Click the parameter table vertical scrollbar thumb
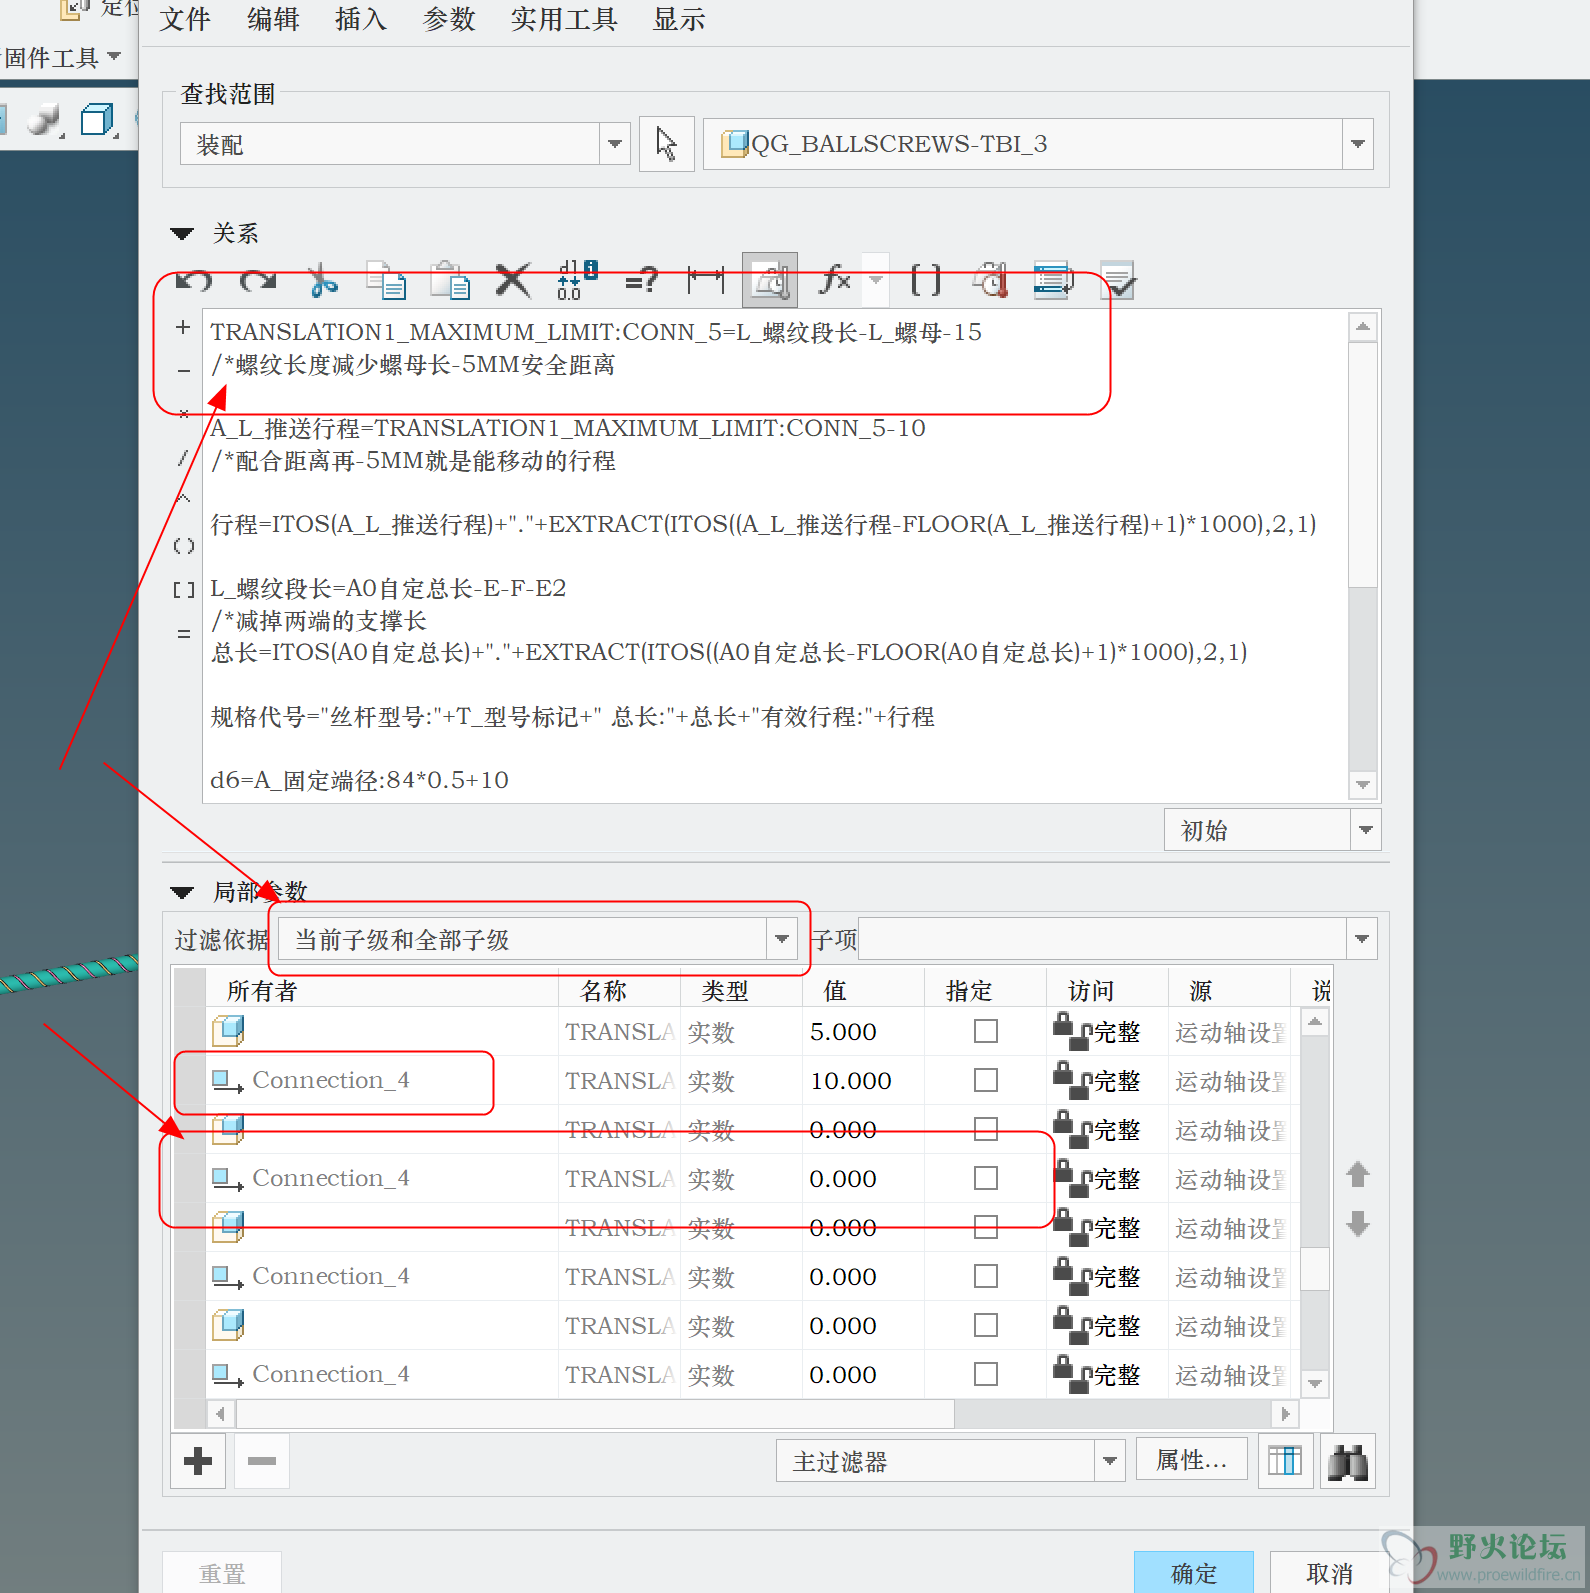The image size is (1590, 1593). click(x=1315, y=1268)
